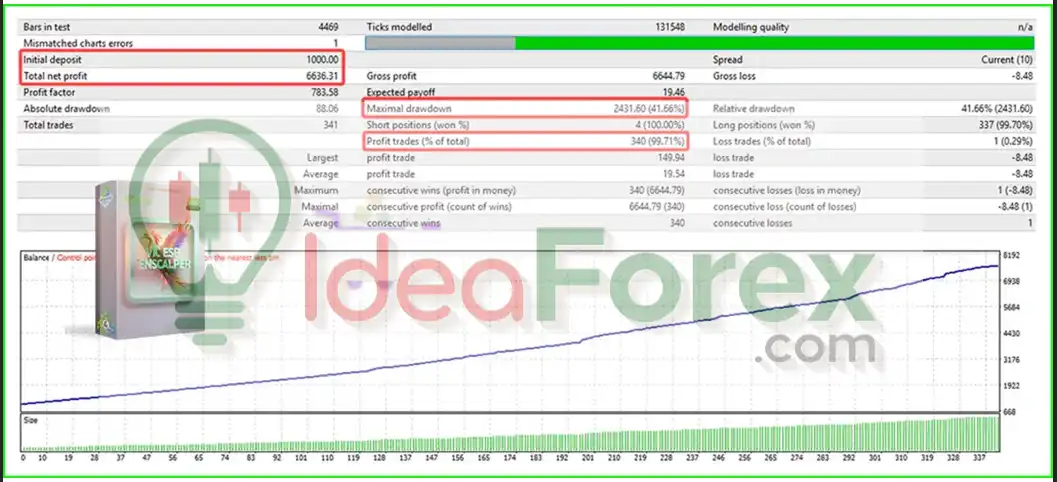Select the maximal drawdown value 2431.60 (41.66%)
The height and width of the screenshot is (482, 1057).
tap(649, 109)
